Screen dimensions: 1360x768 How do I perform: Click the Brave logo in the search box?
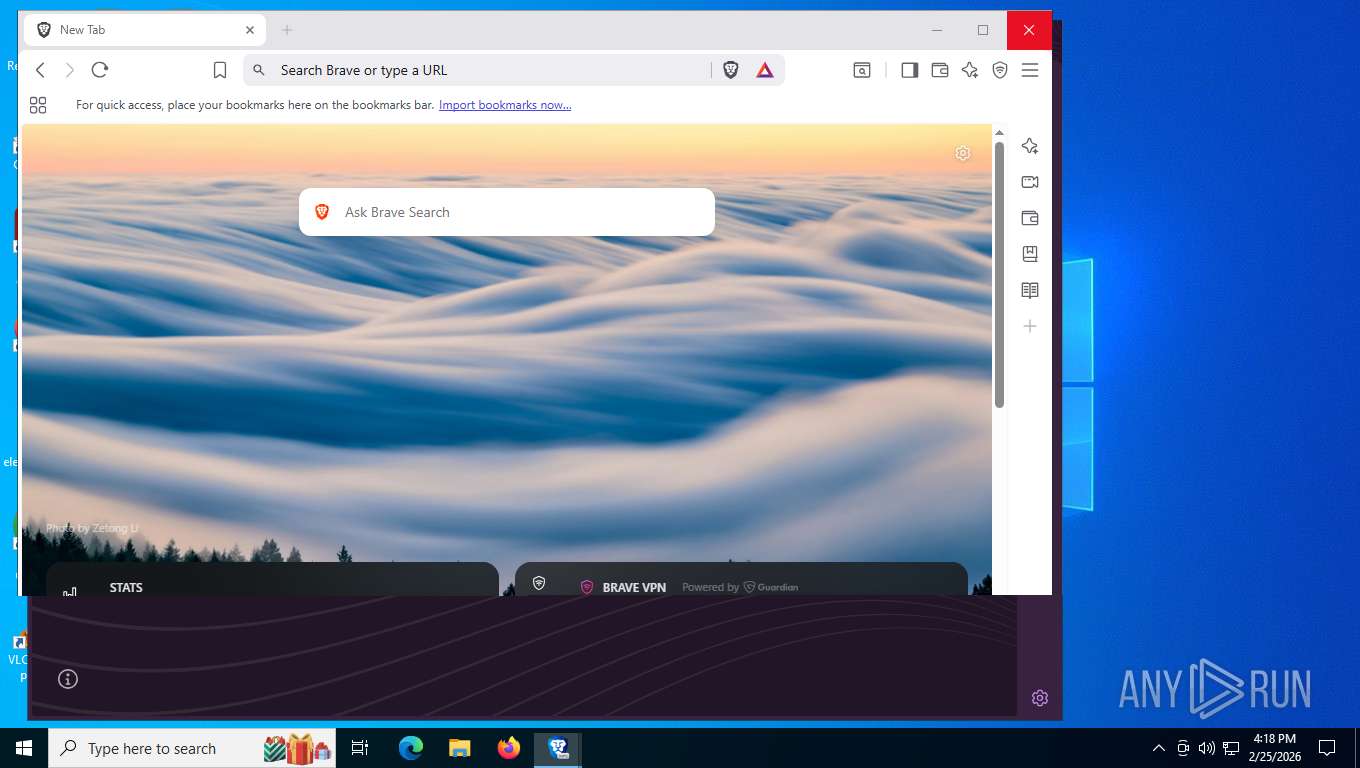(322, 212)
